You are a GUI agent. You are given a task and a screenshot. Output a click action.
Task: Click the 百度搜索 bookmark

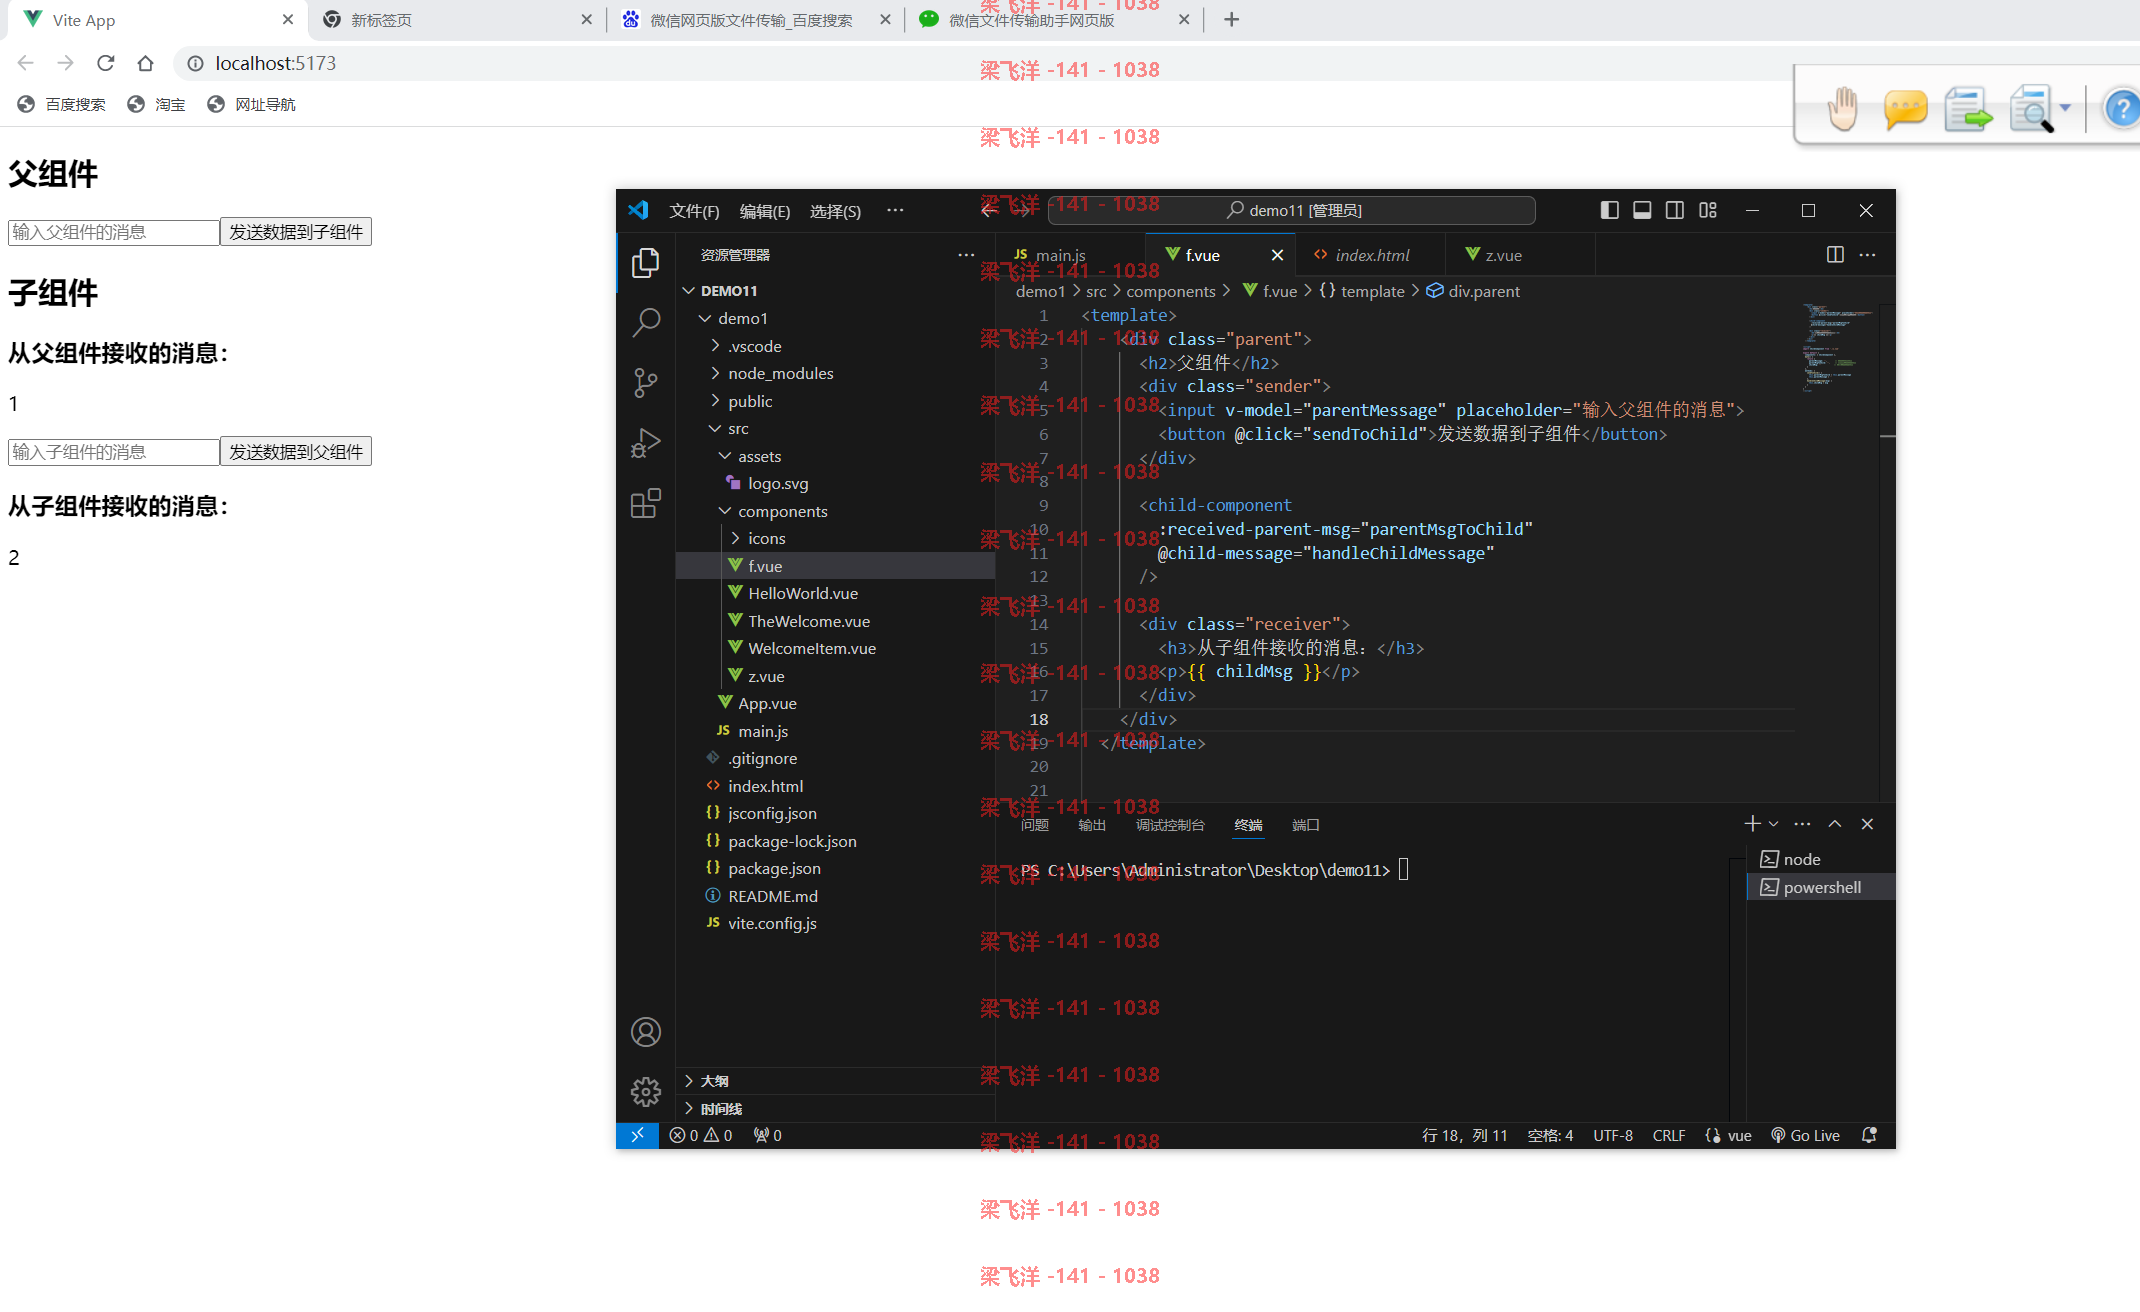tap(62, 104)
